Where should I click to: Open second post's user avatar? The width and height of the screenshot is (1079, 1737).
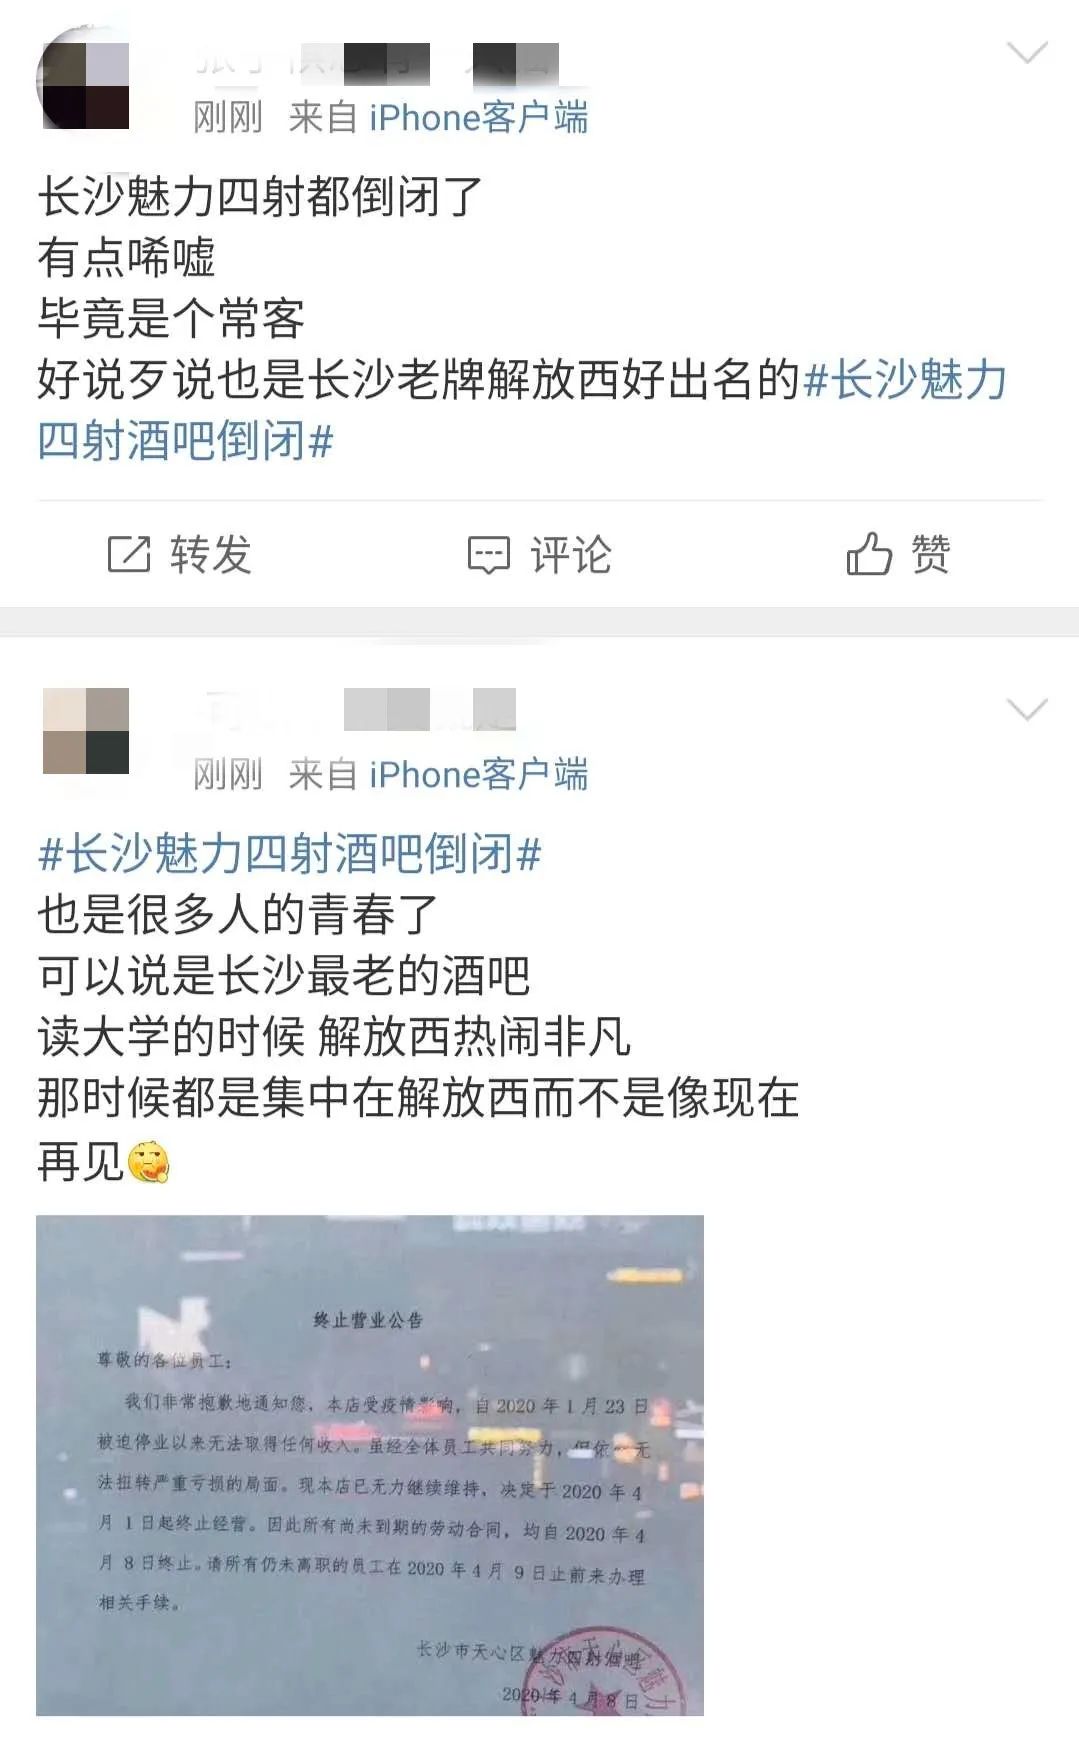86,731
